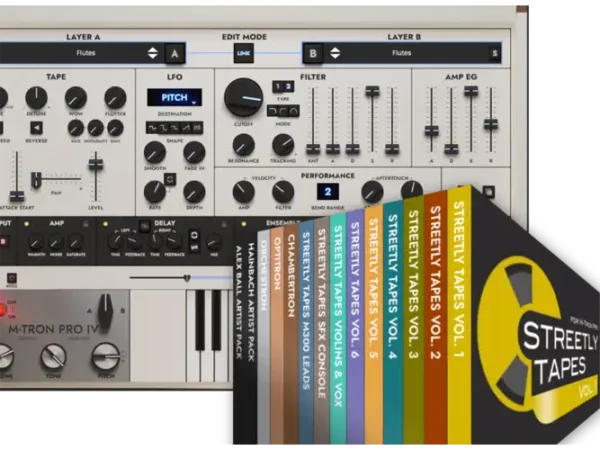Viewport: 600px width, 450px height.
Task: Select filter Type 1
Action: pos(278,86)
